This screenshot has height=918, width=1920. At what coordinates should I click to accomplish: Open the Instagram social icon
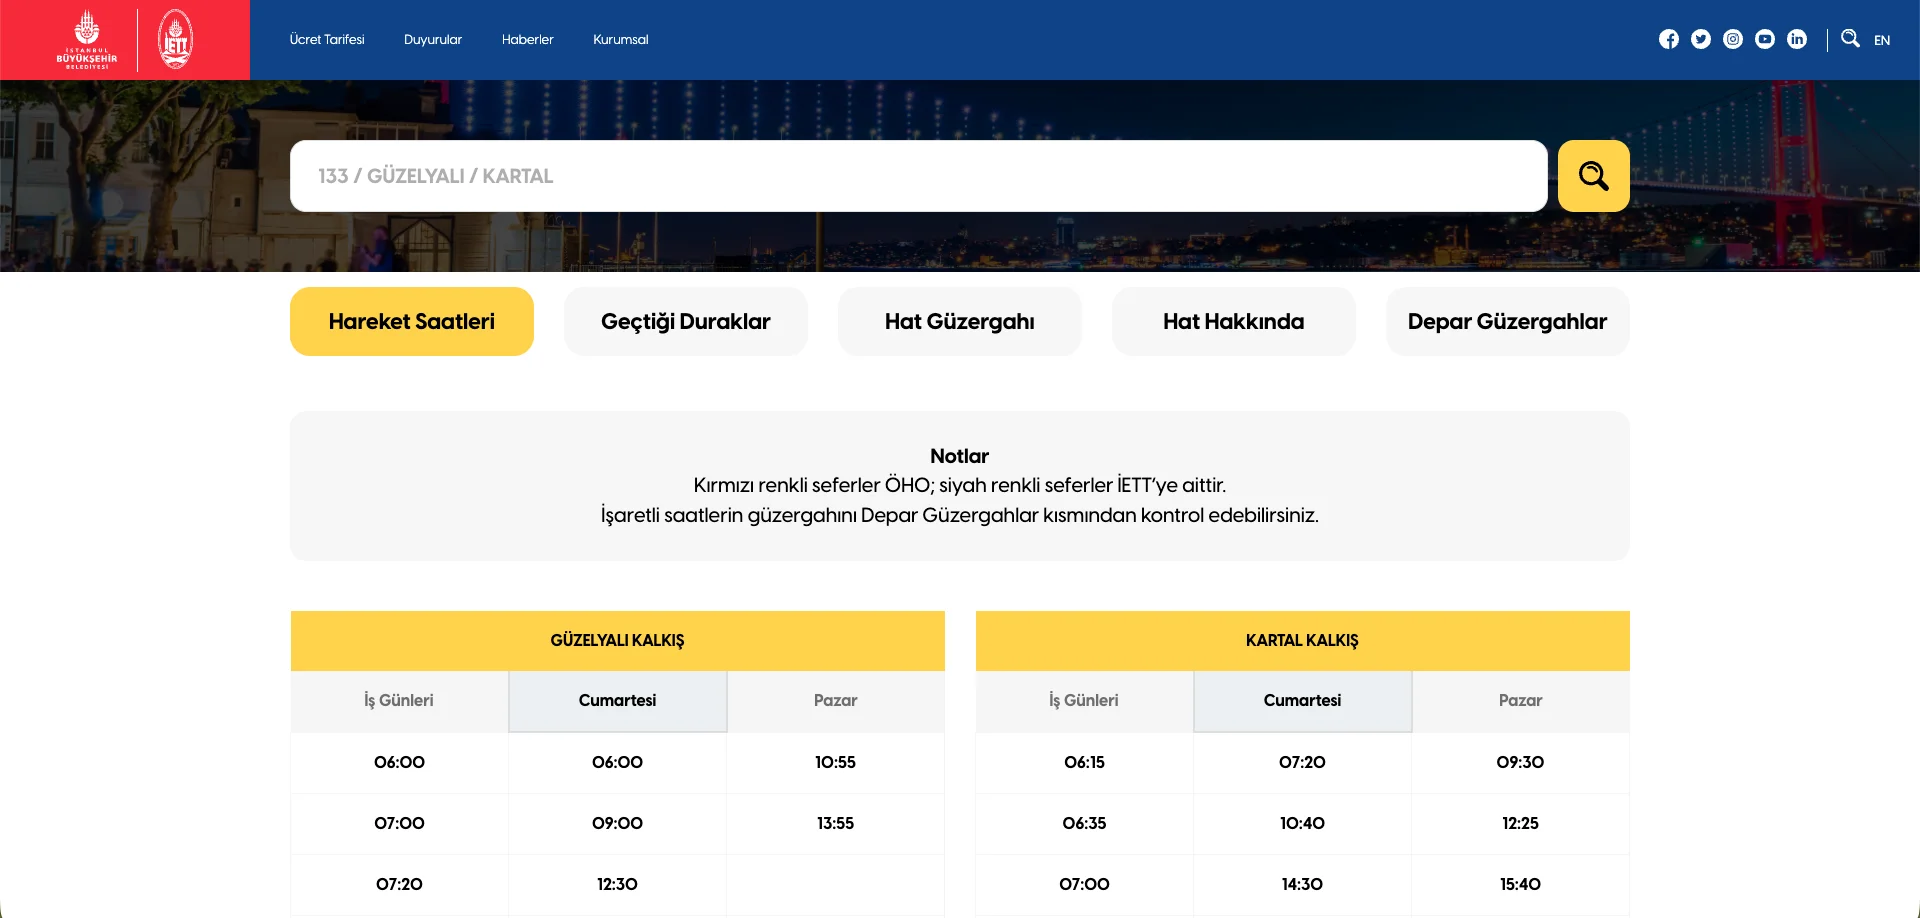point(1733,39)
